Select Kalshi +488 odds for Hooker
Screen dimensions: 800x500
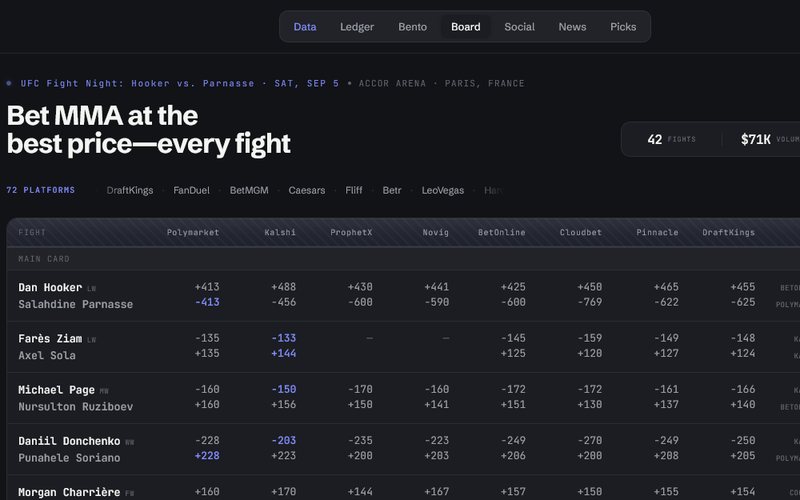click(284, 287)
